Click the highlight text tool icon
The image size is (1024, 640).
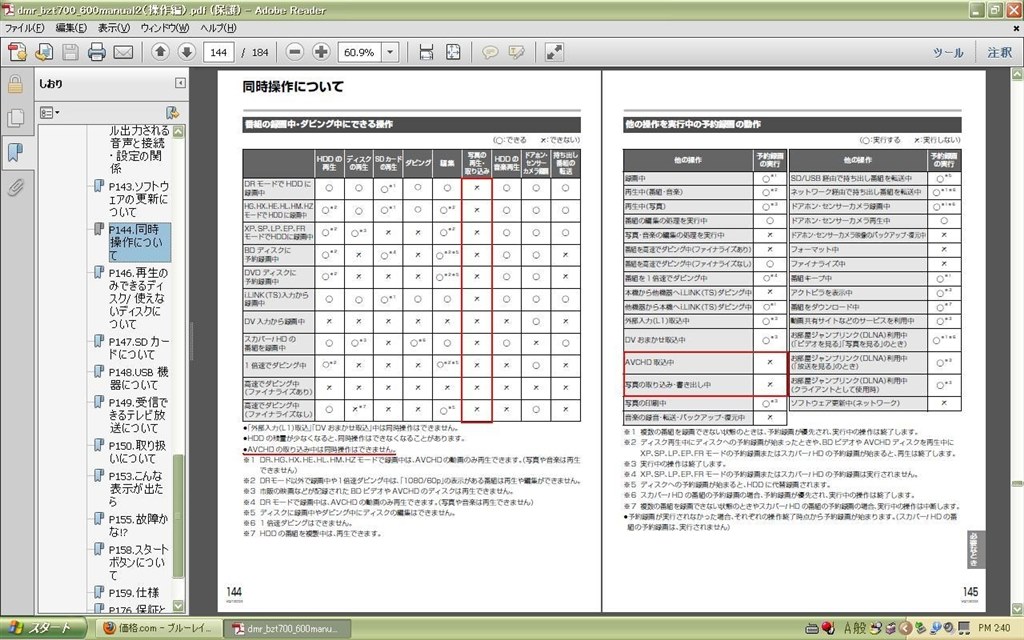pyautogui.click(x=516, y=52)
